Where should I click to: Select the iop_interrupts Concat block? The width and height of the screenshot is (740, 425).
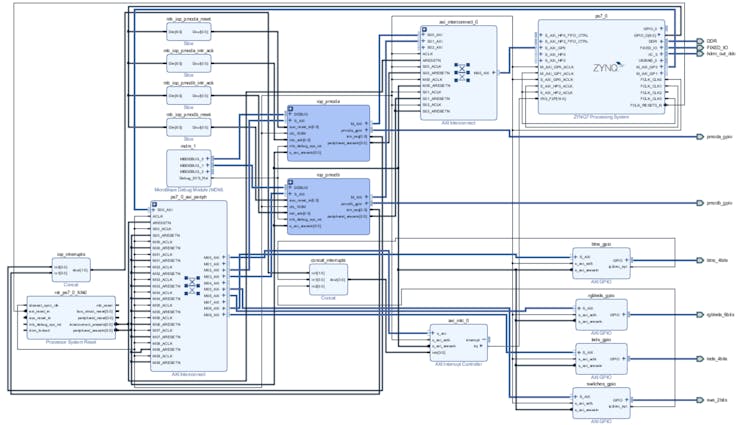[71, 270]
